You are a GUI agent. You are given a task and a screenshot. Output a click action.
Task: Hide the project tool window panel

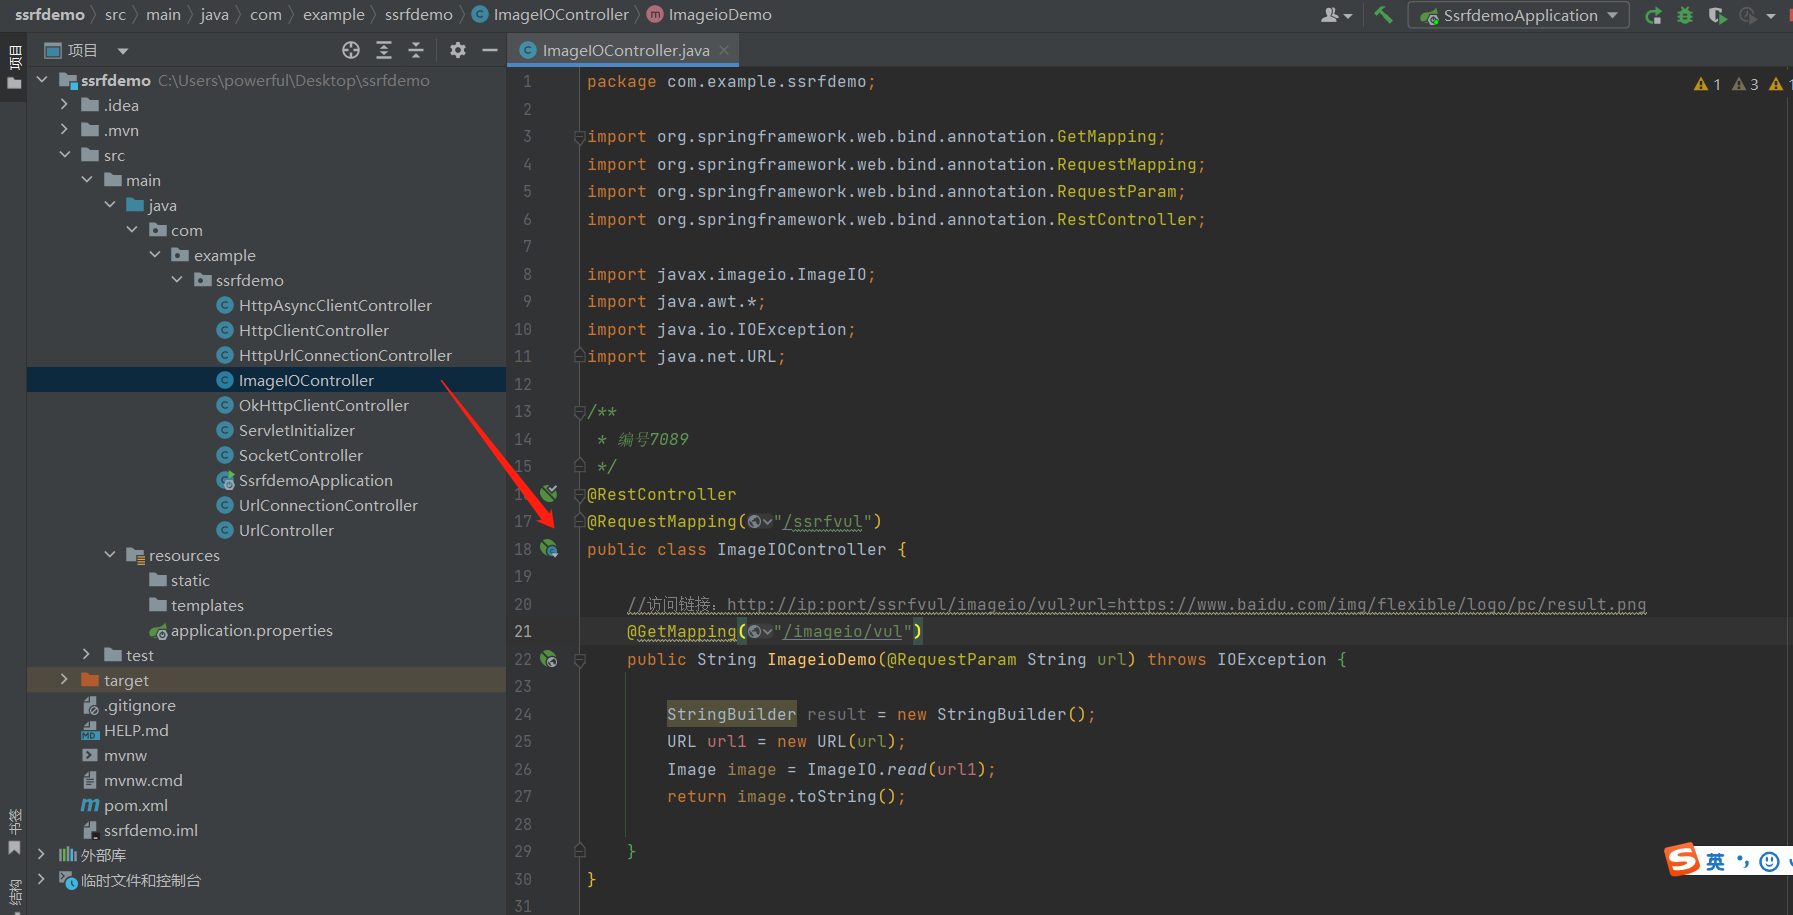click(x=490, y=50)
